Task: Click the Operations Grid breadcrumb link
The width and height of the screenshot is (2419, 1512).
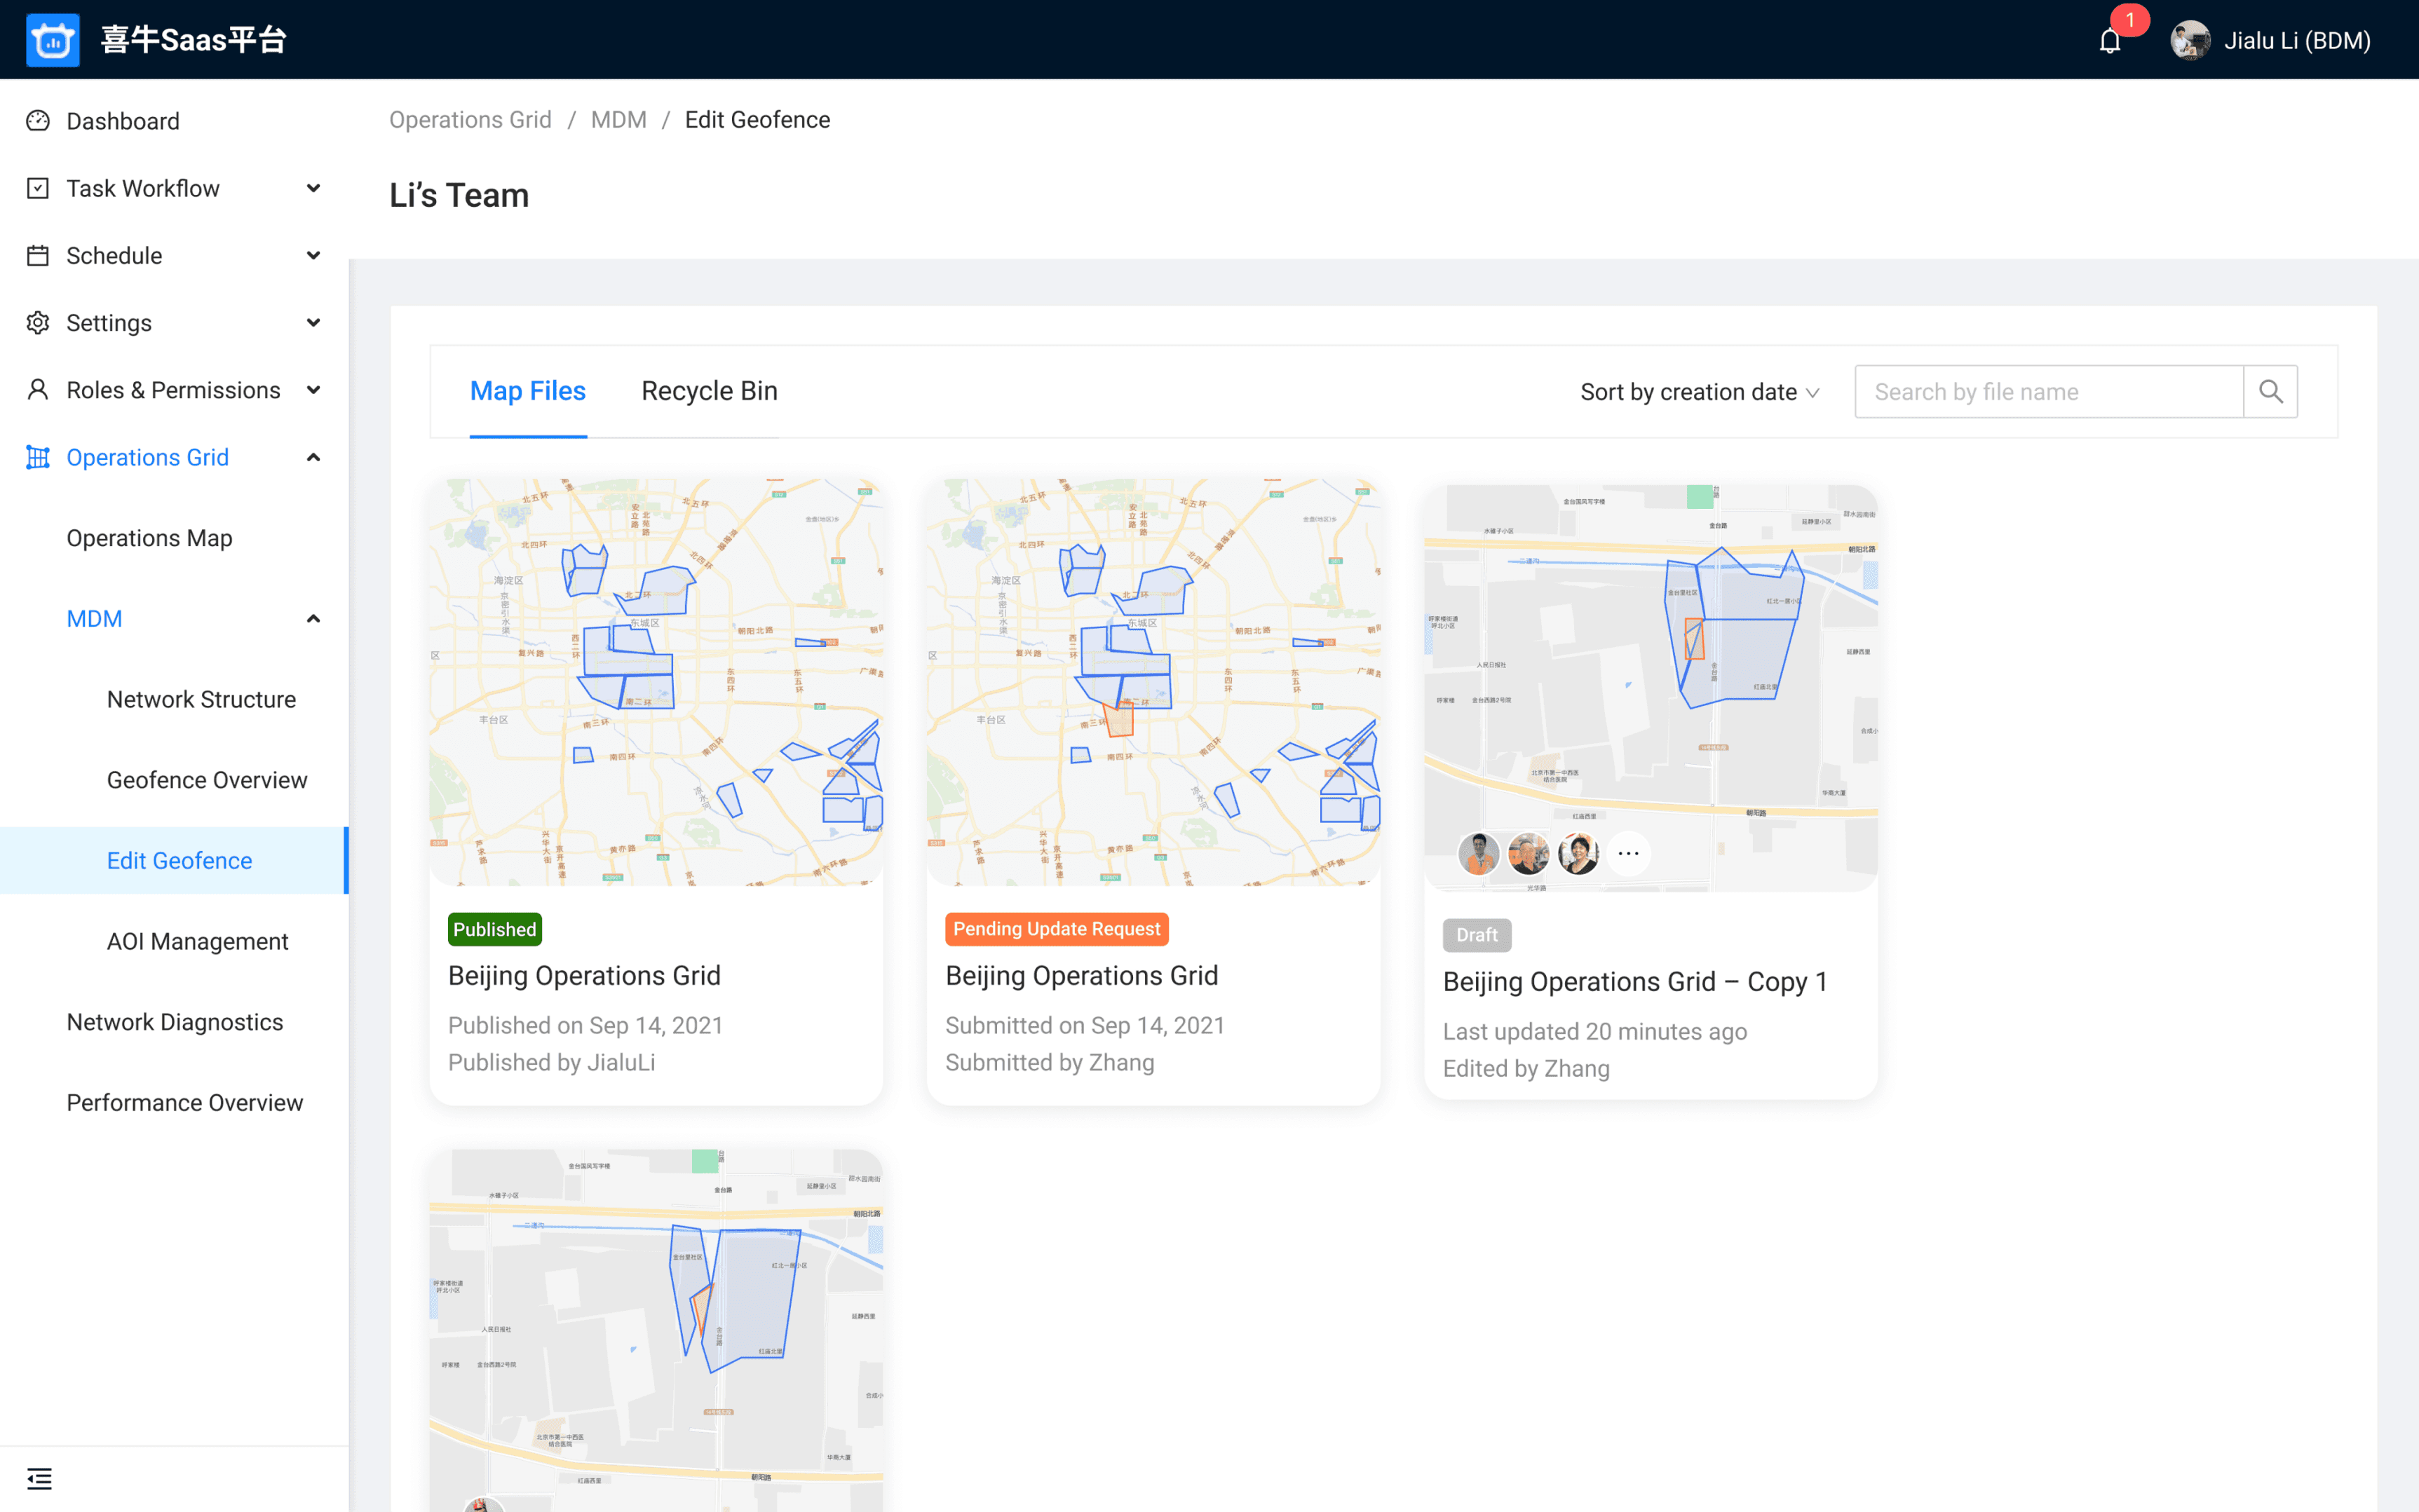Action: 470,120
